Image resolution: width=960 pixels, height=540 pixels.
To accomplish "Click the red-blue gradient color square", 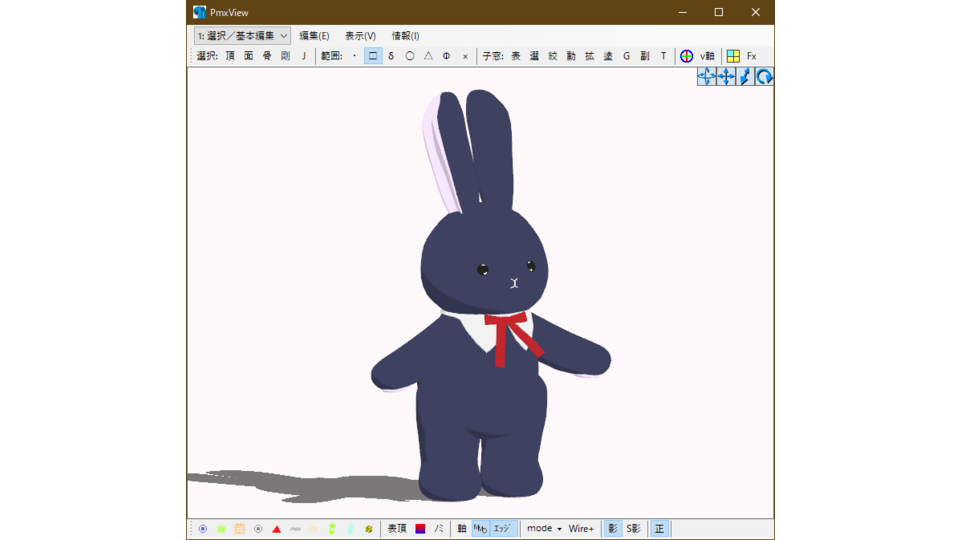I will pos(420,529).
